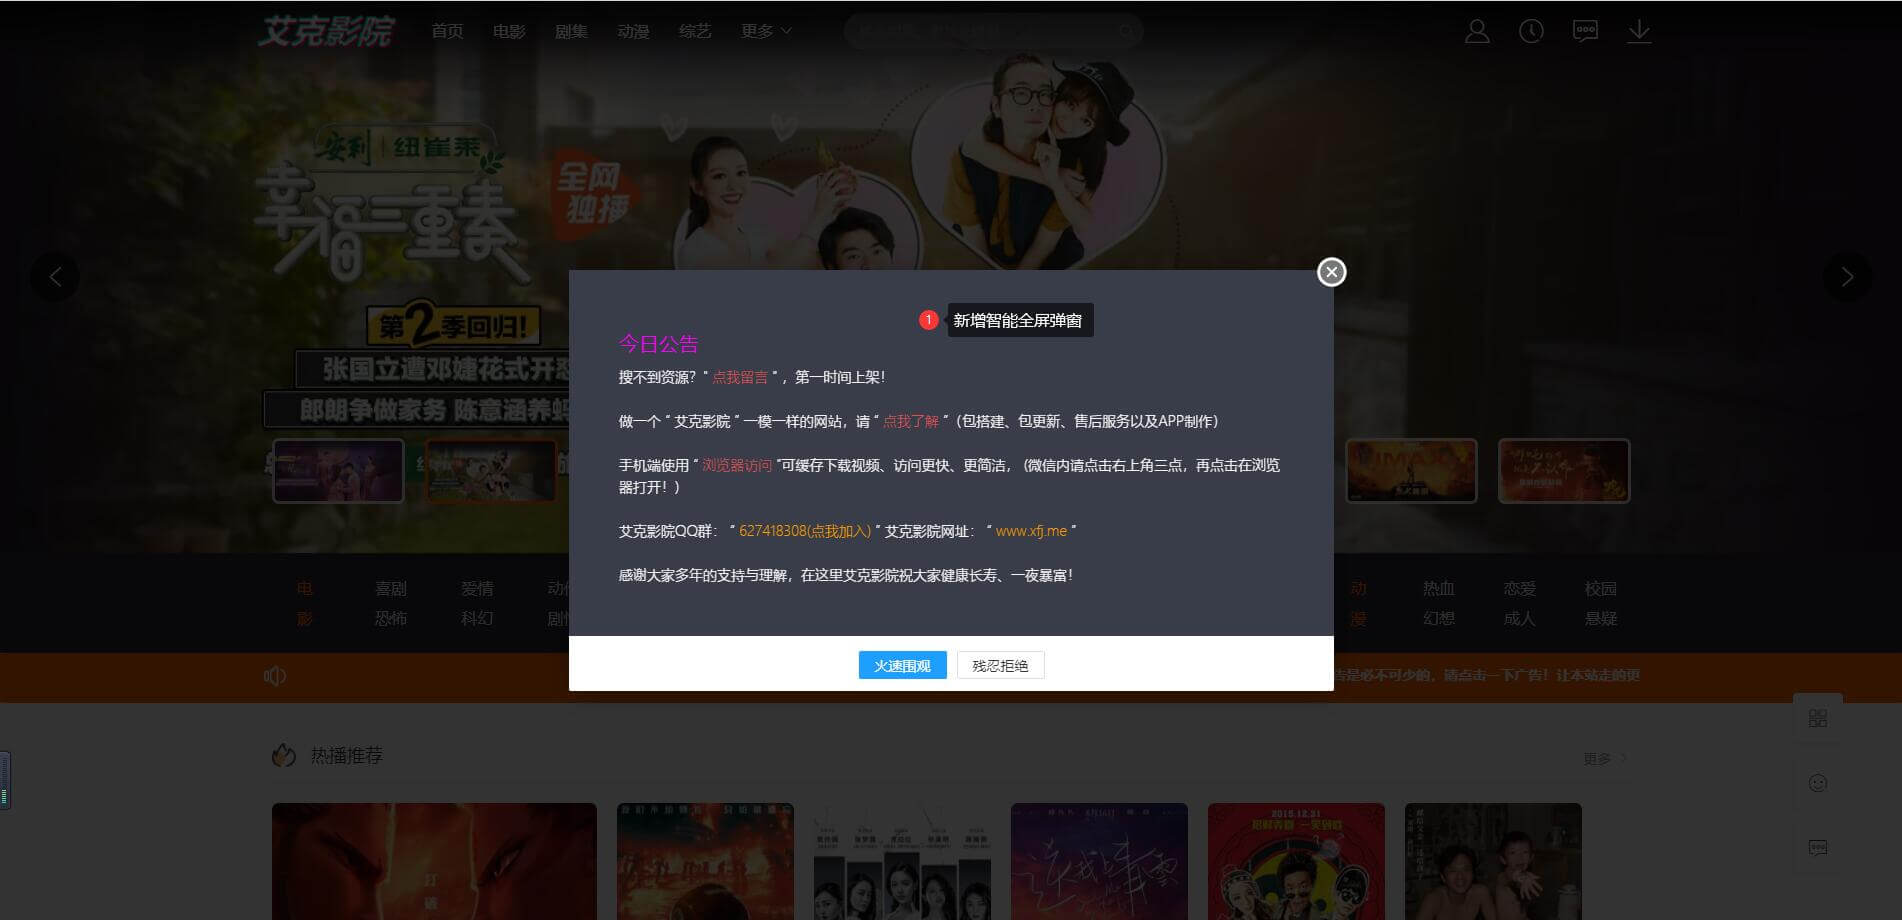This screenshot has width=1902, height=920.
Task: Click QQ group link 627418308(点我加入)
Action: [x=805, y=531]
